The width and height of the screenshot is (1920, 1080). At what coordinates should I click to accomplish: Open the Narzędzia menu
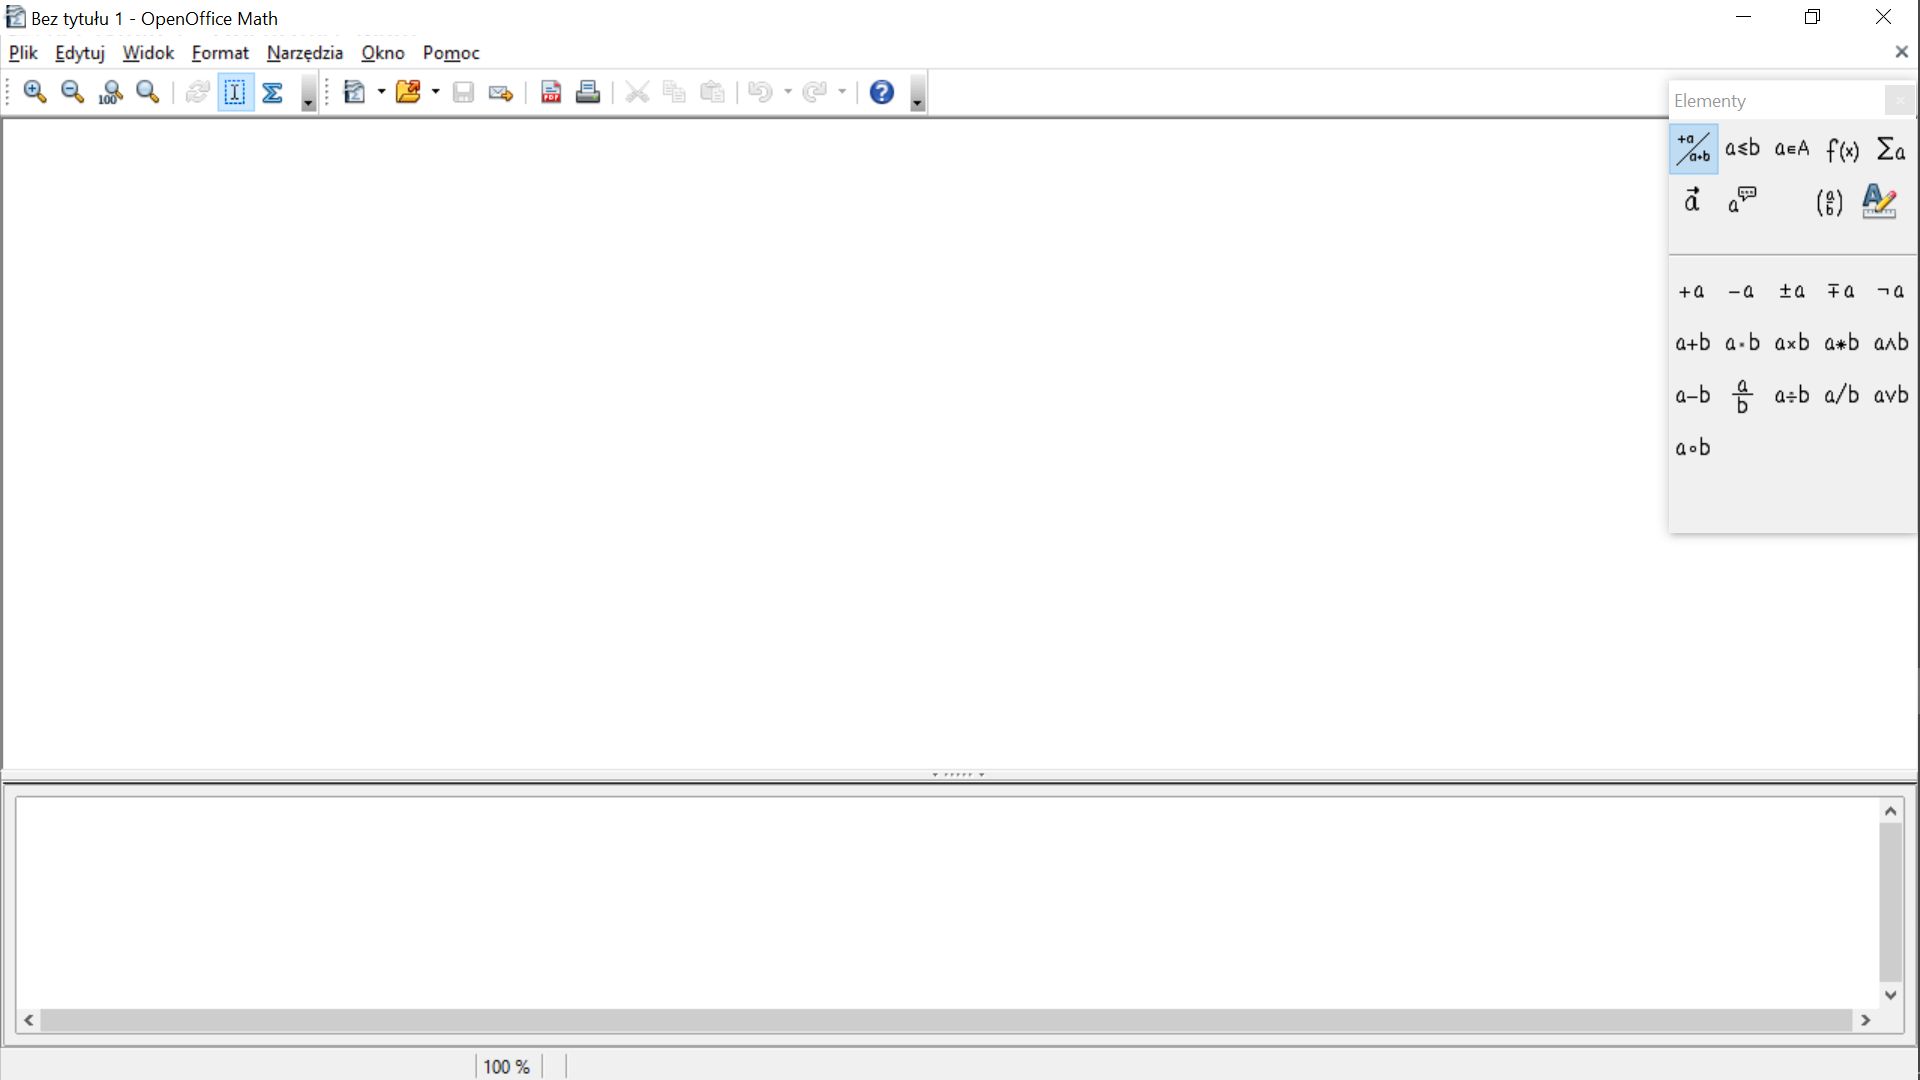click(x=304, y=53)
